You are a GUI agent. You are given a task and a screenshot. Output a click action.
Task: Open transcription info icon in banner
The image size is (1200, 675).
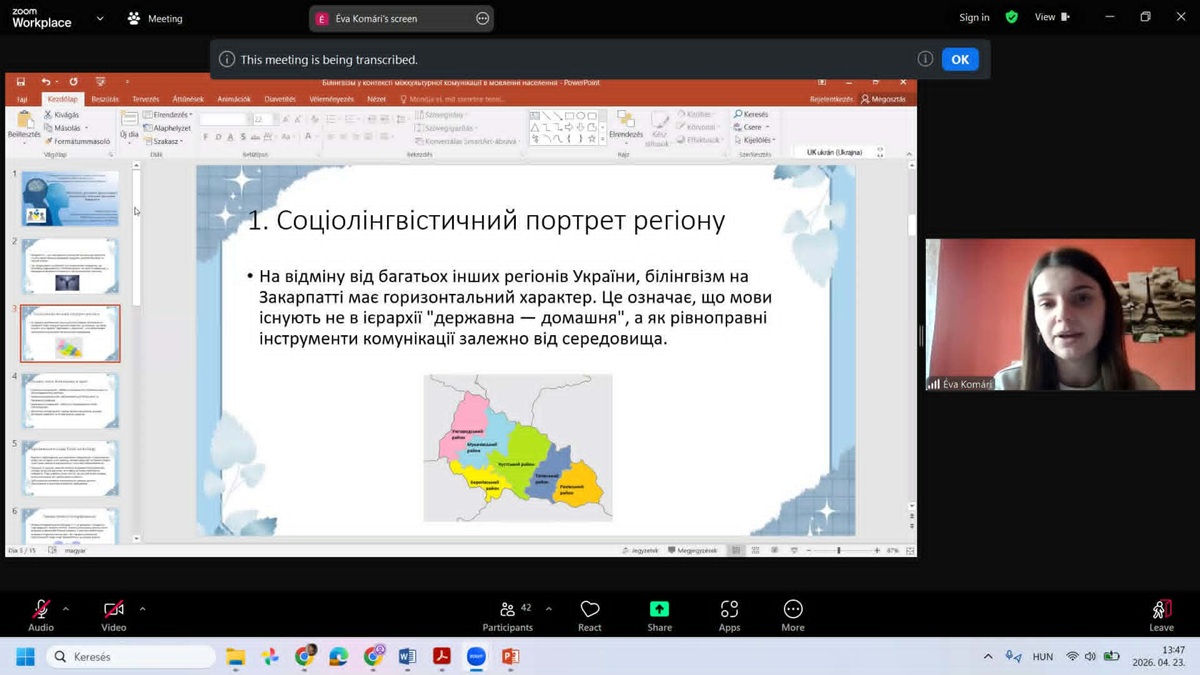925,59
